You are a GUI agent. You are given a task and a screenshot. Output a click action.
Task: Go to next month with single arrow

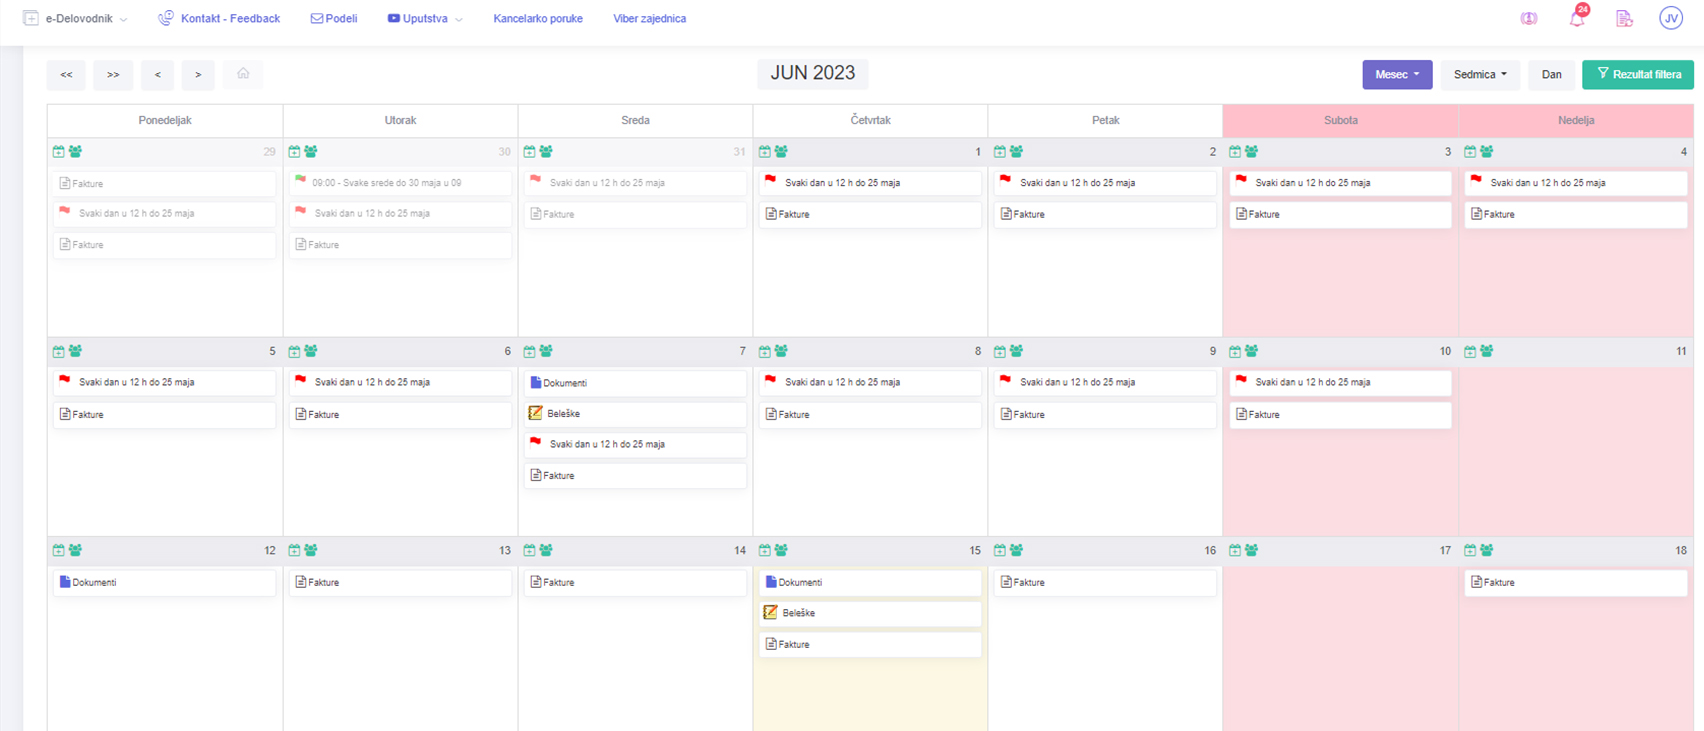pyautogui.click(x=198, y=75)
